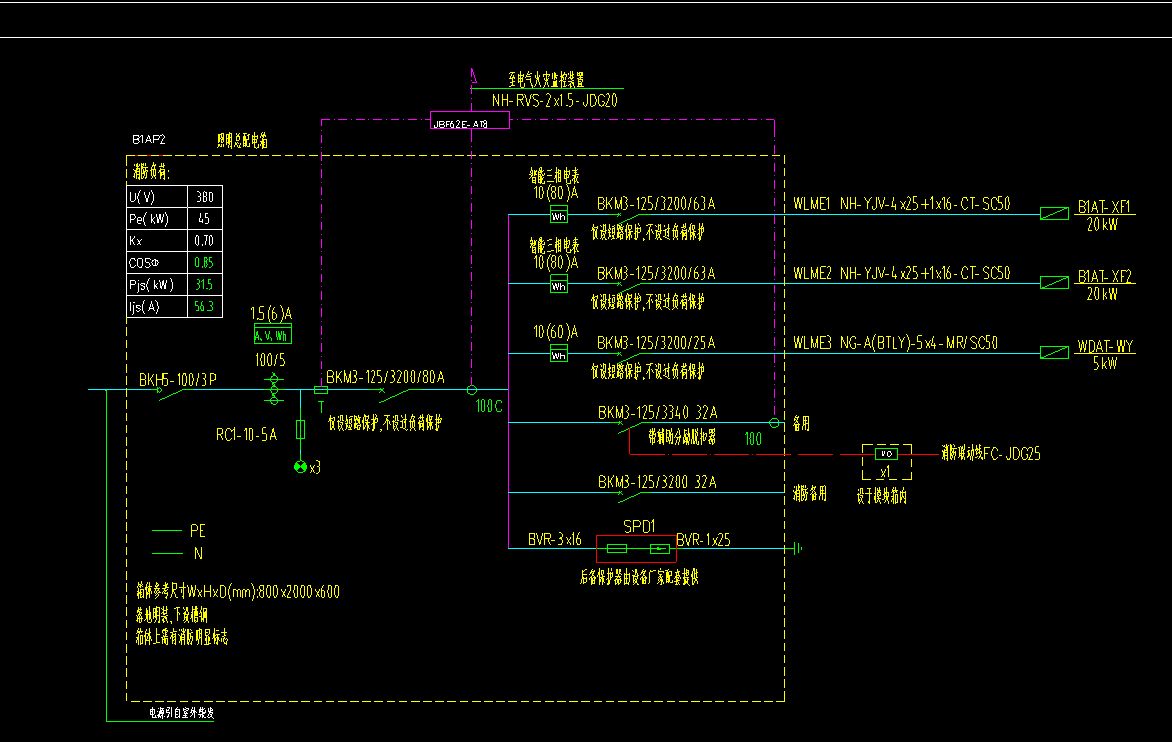Viewport: 1172px width, 742px height.
Task: Click the small T sensor on the incoming line
Action: 321,390
